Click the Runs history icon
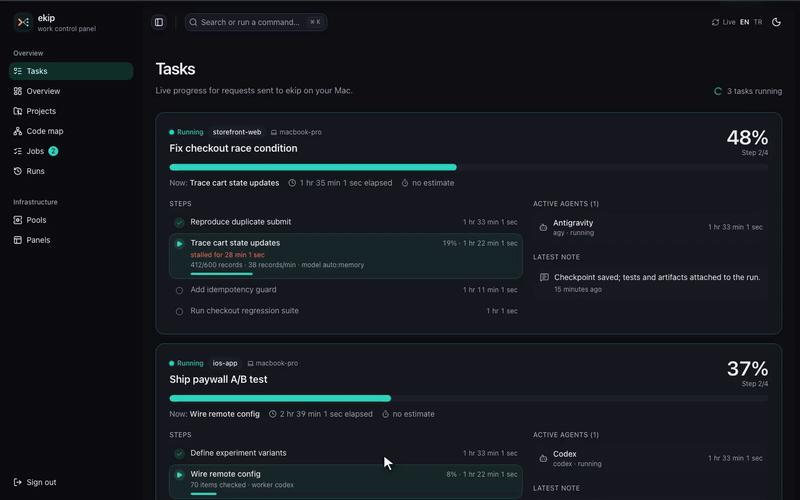This screenshot has height=500, width=800. pos(18,171)
